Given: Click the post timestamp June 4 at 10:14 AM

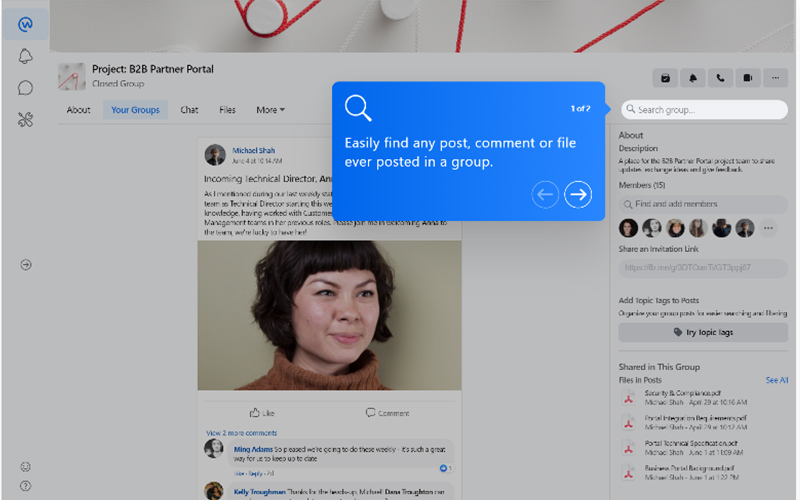Looking at the screenshot, I should (x=257, y=161).
